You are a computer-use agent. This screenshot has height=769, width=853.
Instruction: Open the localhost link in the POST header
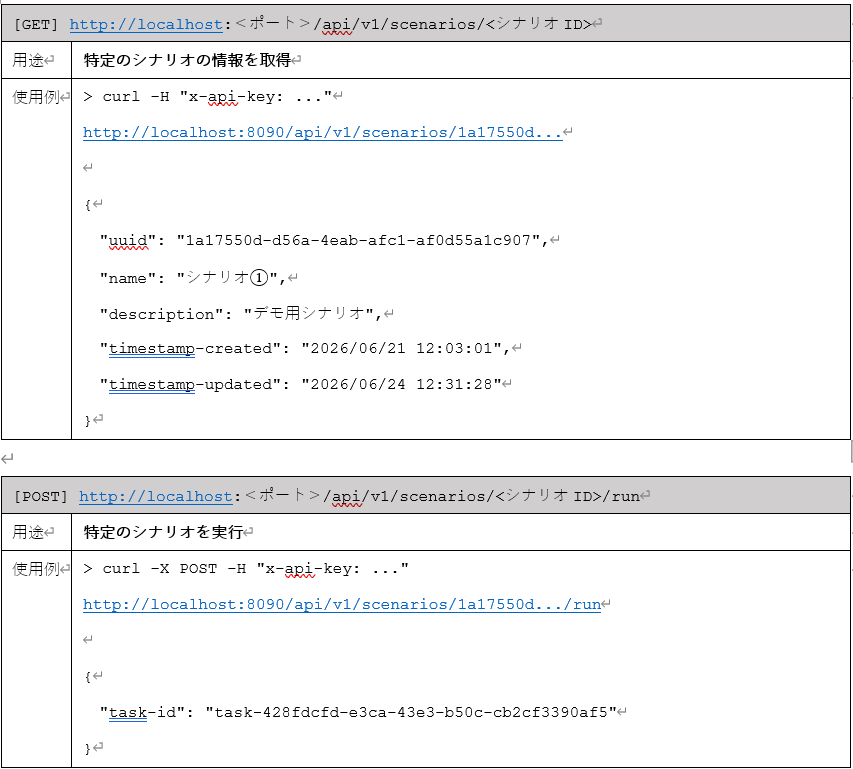(156, 496)
